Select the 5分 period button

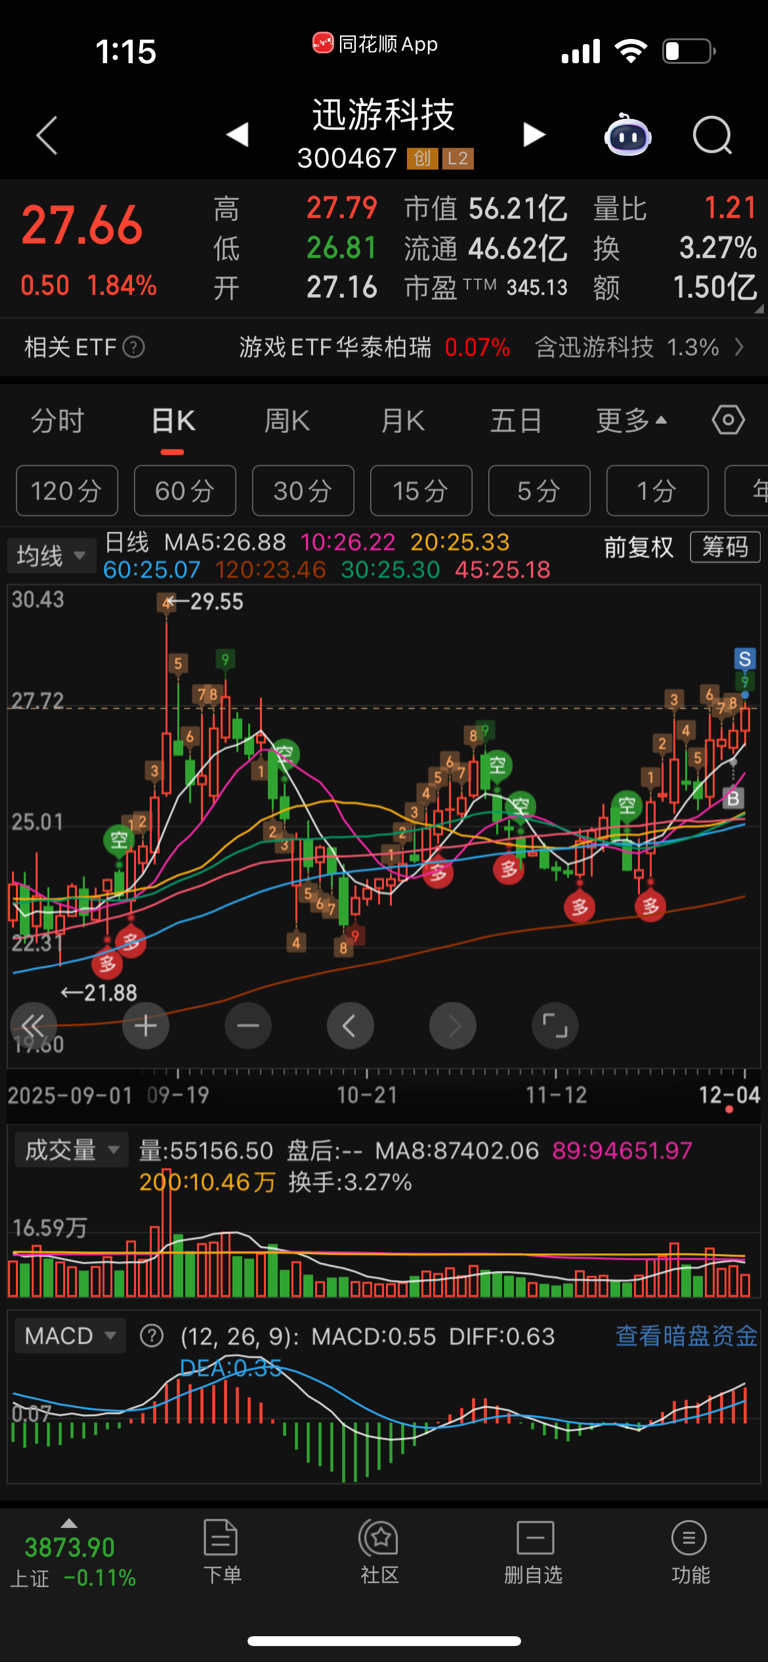click(539, 491)
